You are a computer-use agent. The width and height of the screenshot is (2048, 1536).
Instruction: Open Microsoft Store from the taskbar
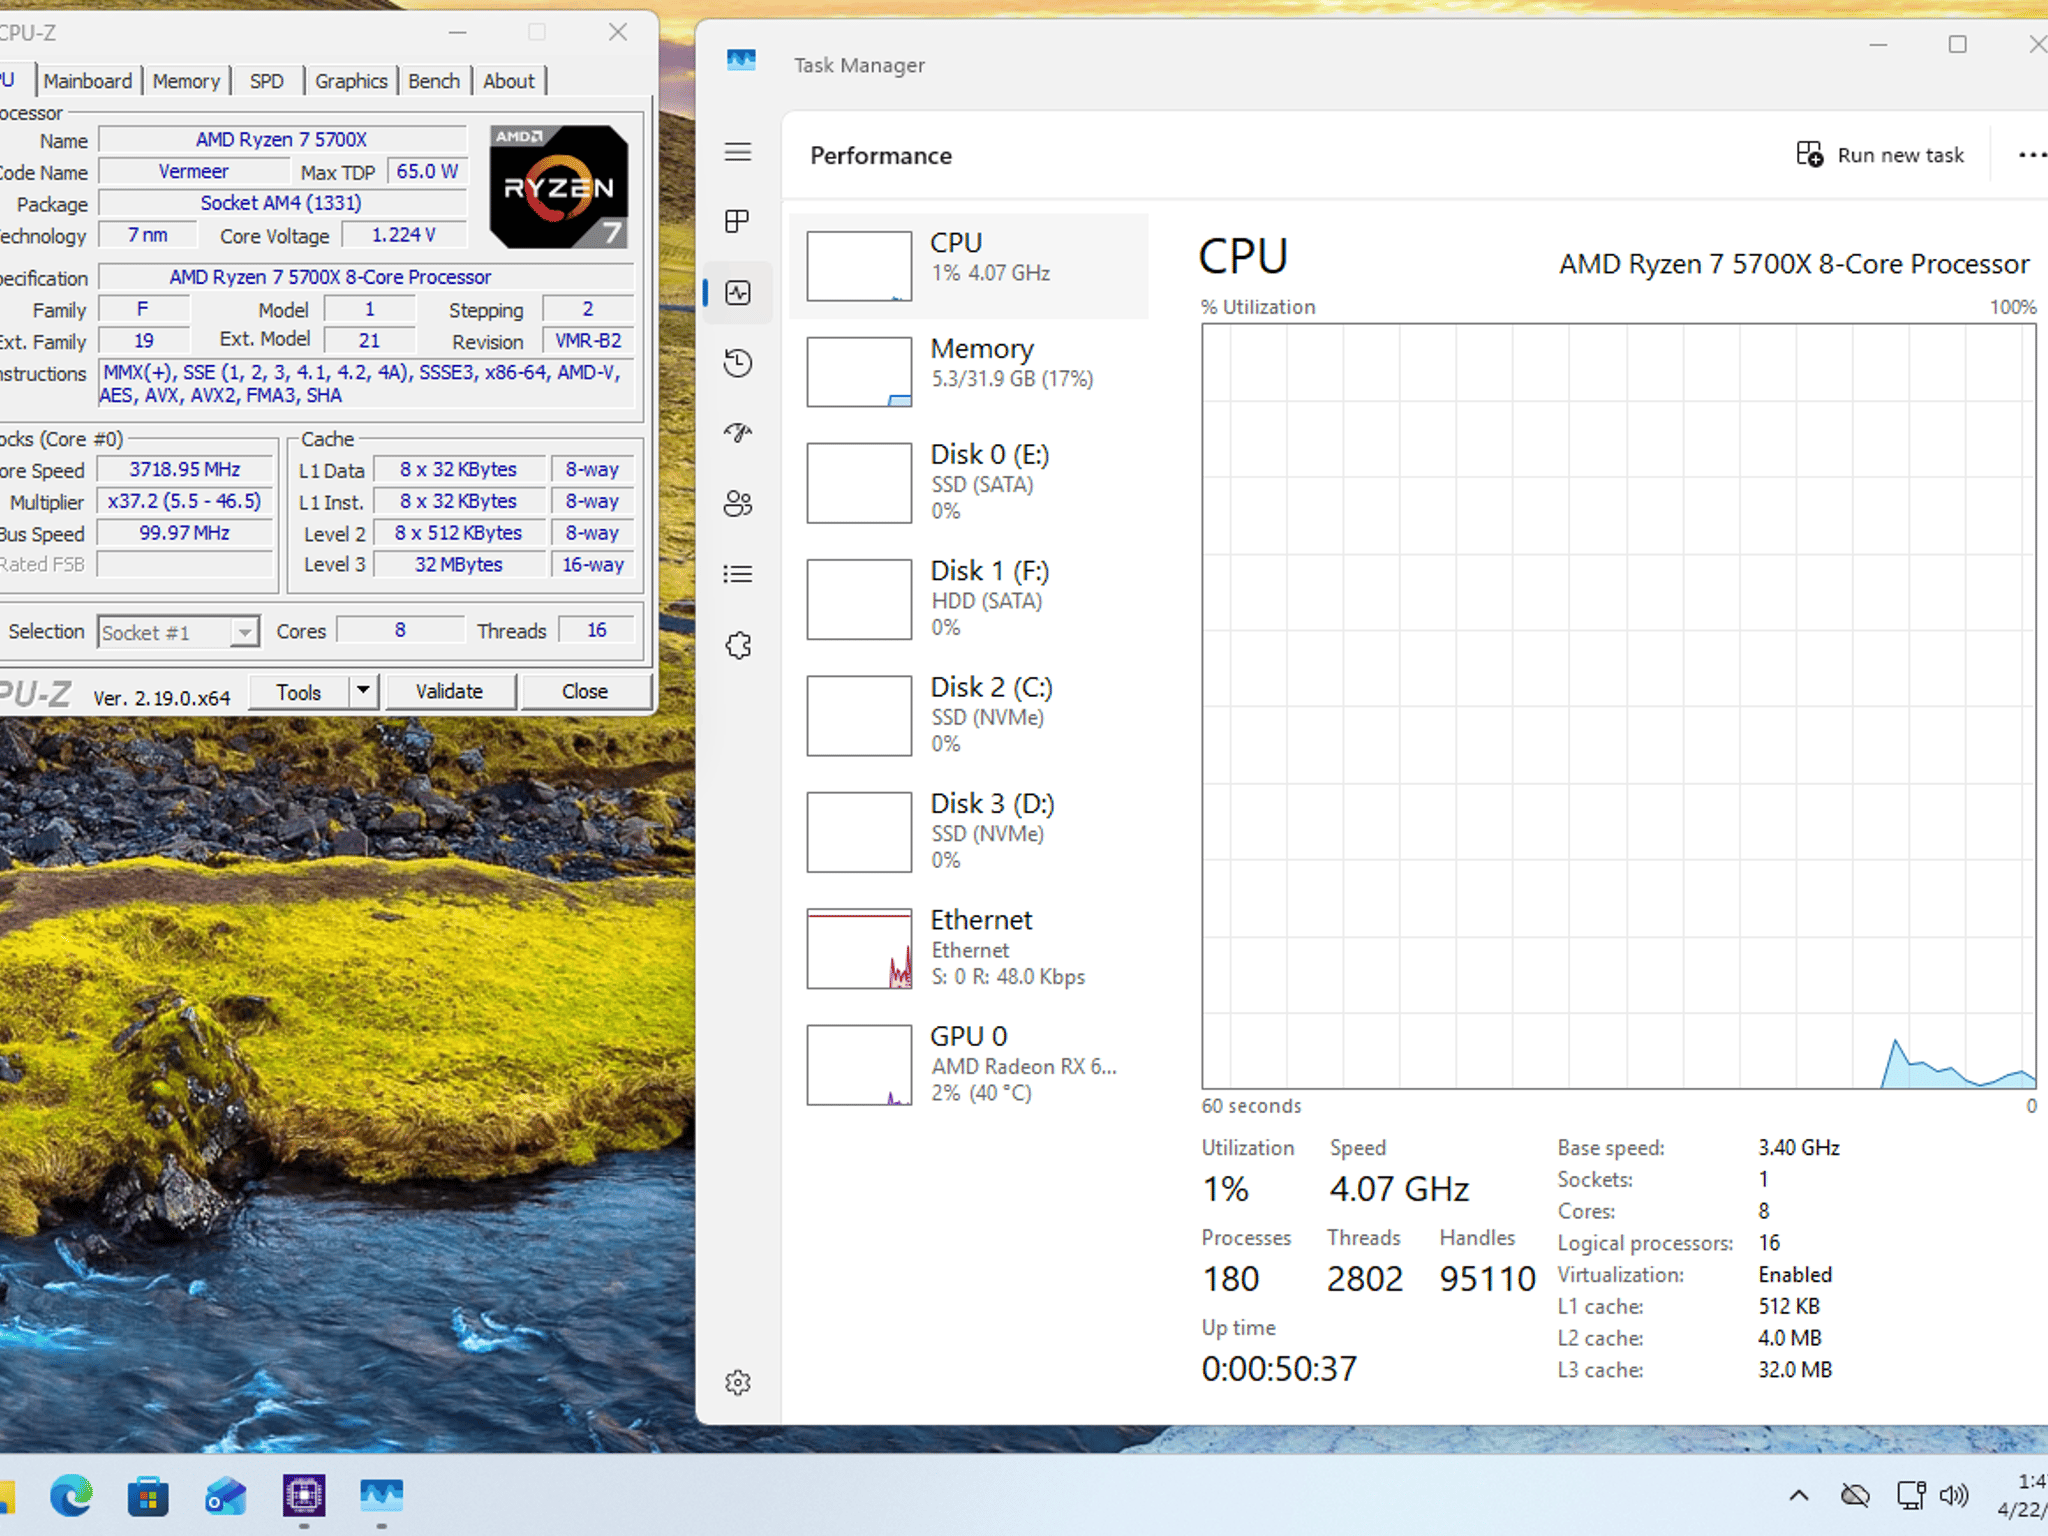tap(148, 1496)
